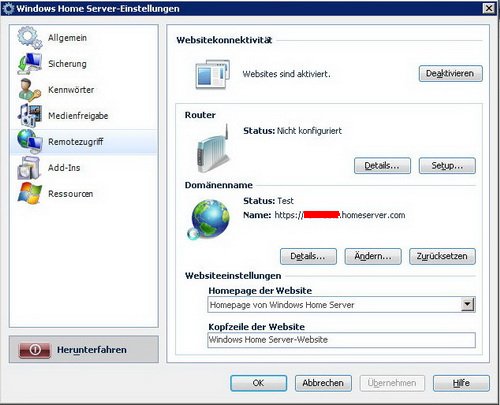Close the Einstellungen dialog window
The height and width of the screenshot is (405, 500).
click(489, 8)
